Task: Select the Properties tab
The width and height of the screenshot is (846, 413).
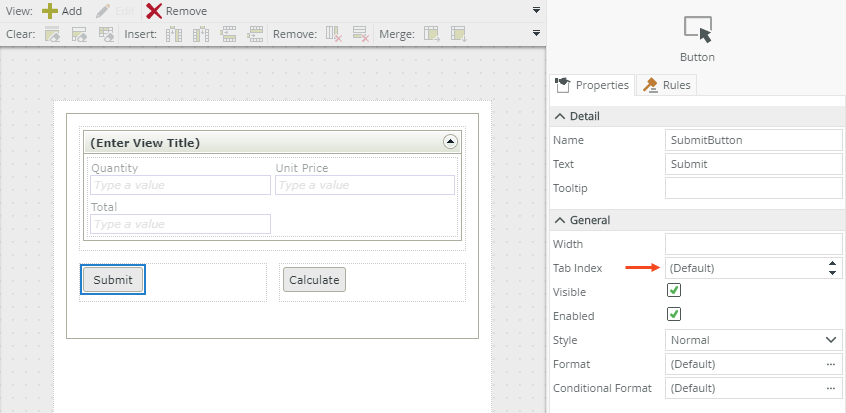Action: pyautogui.click(x=593, y=85)
